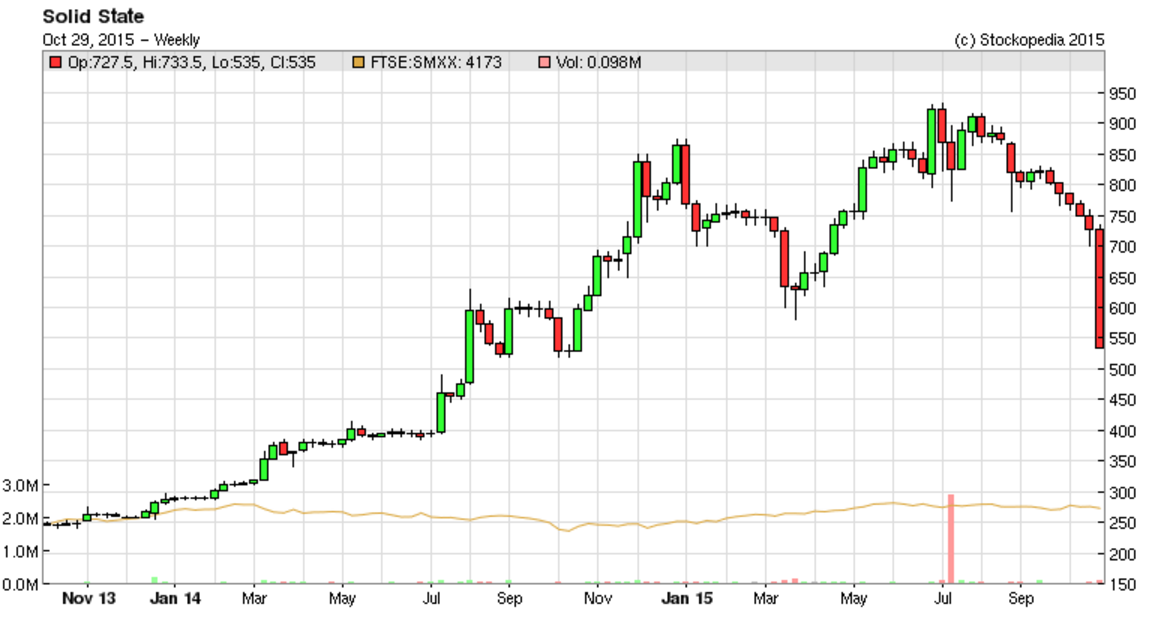Click the final large red candlestick
1156x620 pixels.
[1099, 288]
